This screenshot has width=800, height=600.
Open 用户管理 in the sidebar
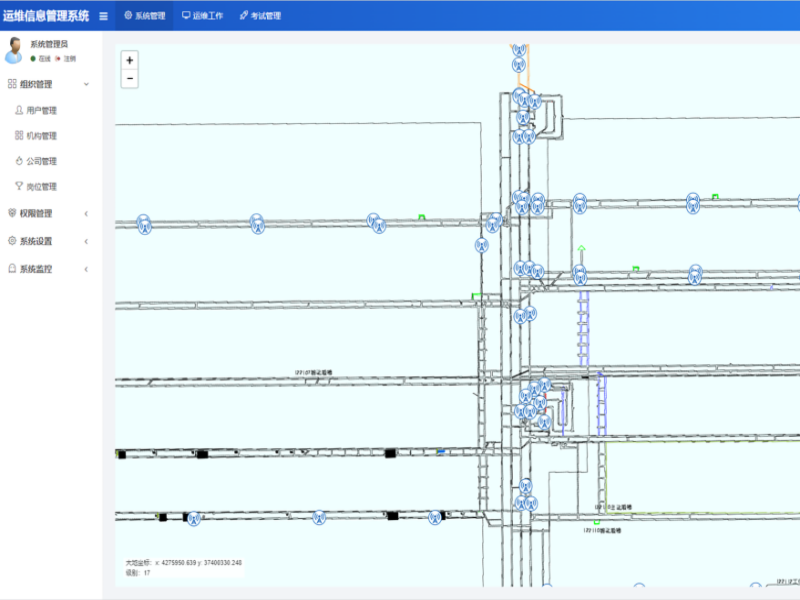click(41, 110)
